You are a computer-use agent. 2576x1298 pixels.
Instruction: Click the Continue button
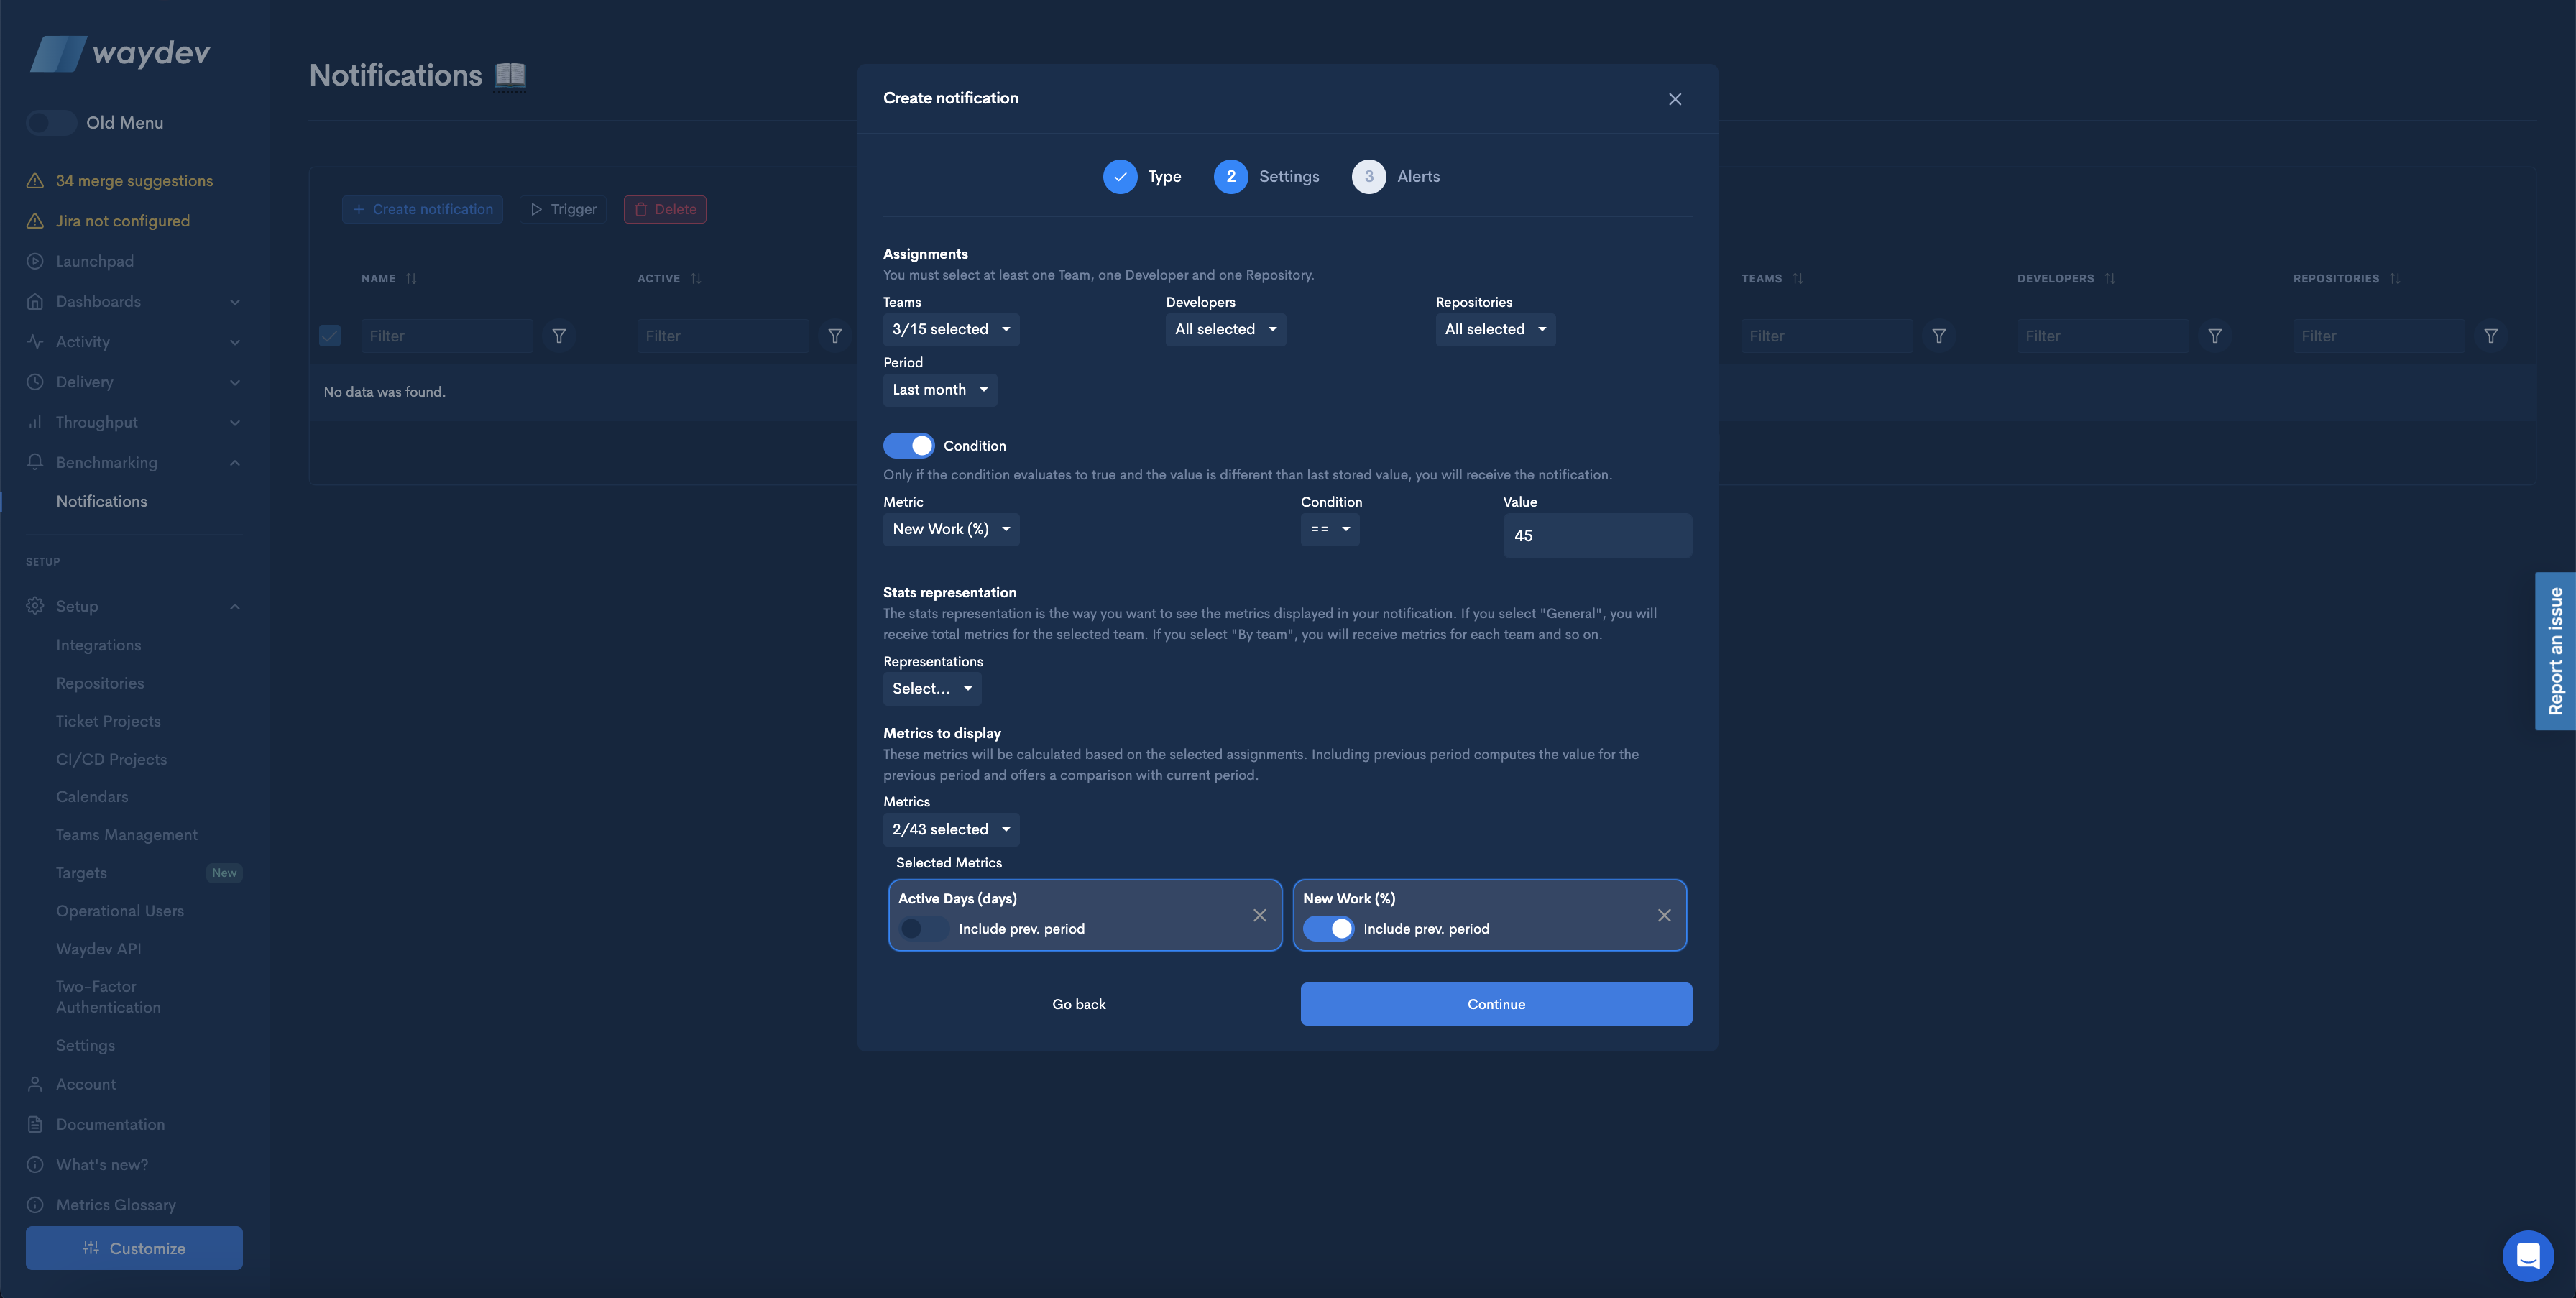tap(1495, 1004)
